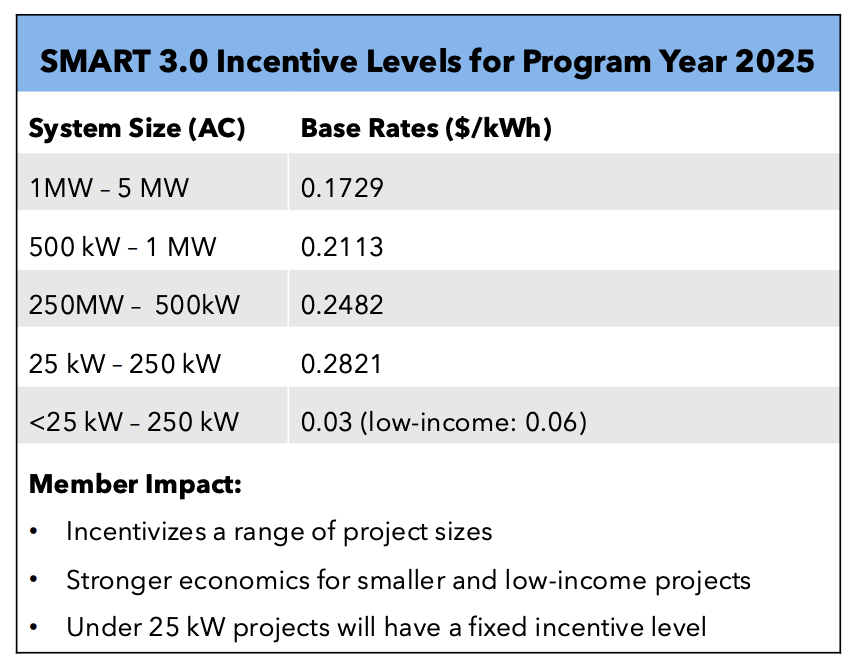Click the 1MW – 5 MW size cell
This screenshot has height=666, width=860.
(x=109, y=187)
